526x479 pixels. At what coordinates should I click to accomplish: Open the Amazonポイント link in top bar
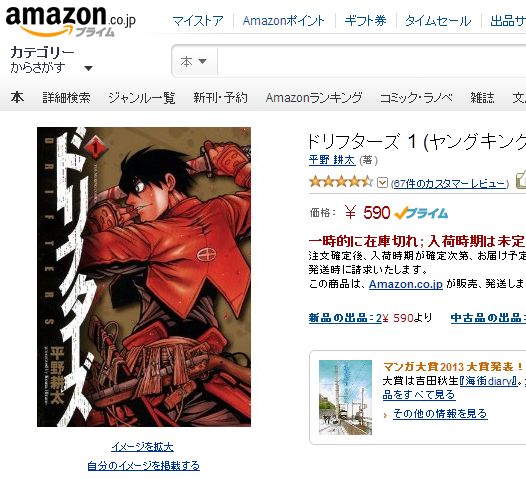(x=284, y=21)
